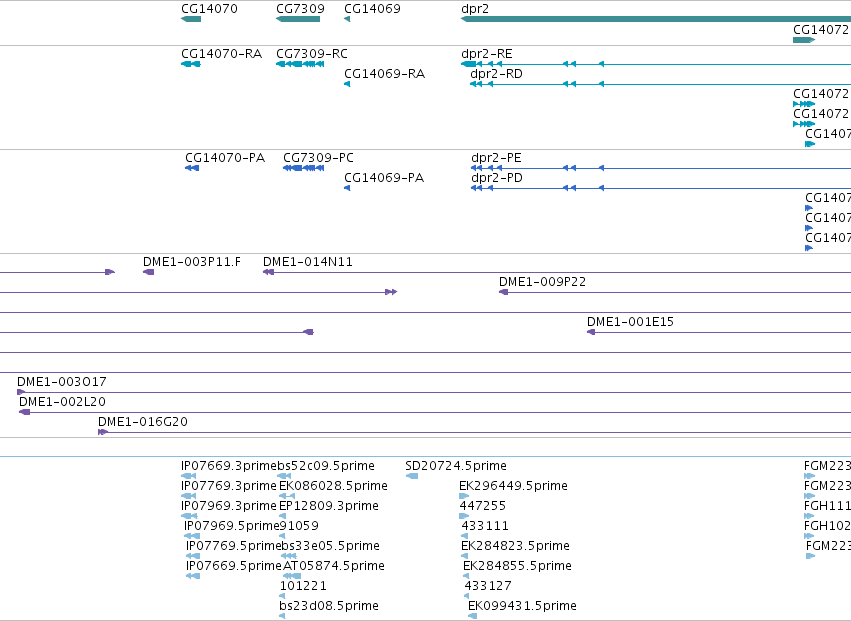Click the DME1-003O17 clone arrow start
Screen dimensions: 851x621
[21, 392]
